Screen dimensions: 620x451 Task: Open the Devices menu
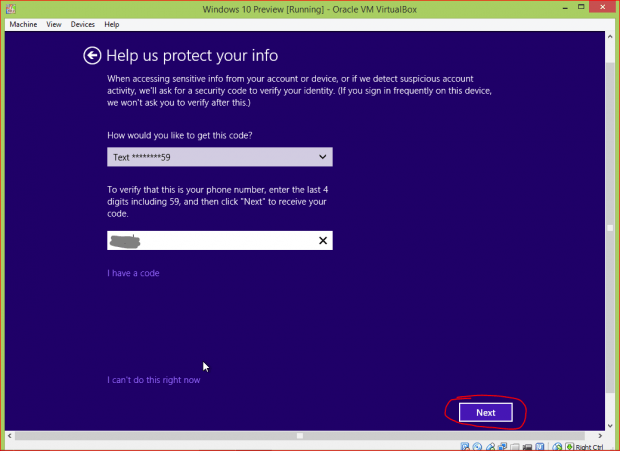click(83, 25)
